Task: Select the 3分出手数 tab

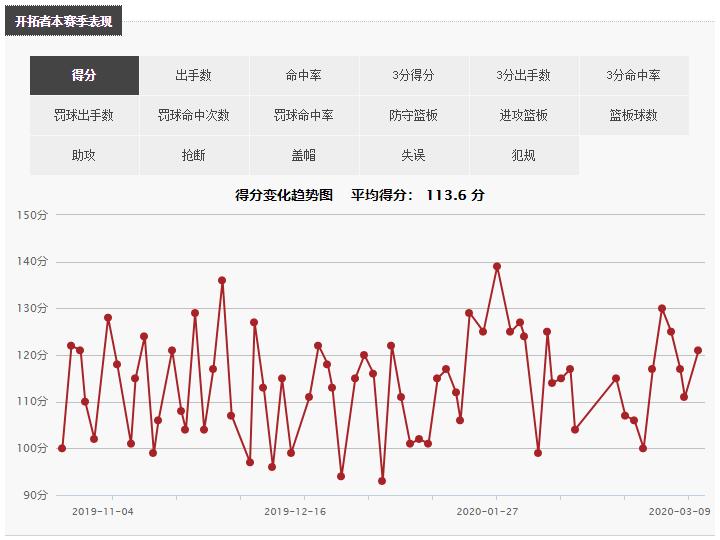Action: (x=523, y=75)
